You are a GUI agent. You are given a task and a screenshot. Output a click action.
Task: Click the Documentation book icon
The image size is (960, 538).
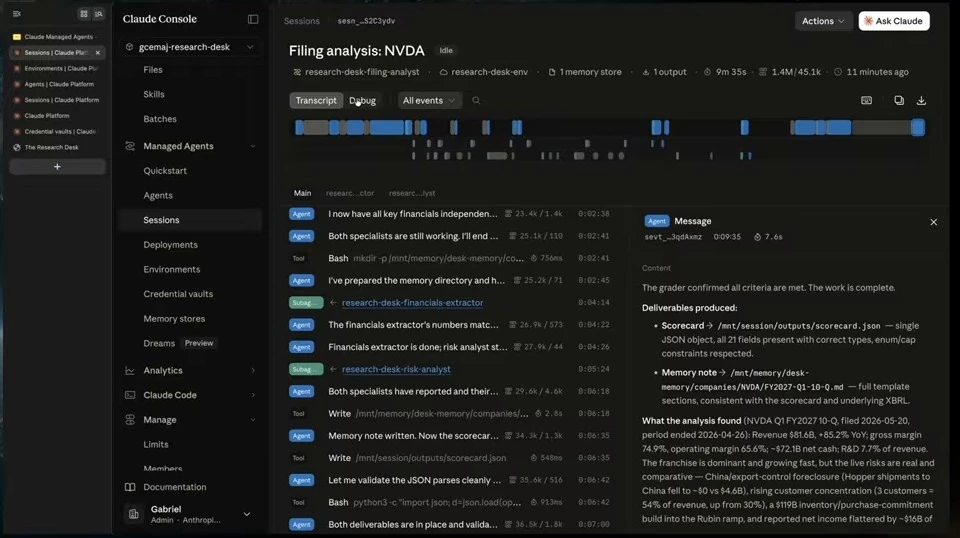coord(130,487)
